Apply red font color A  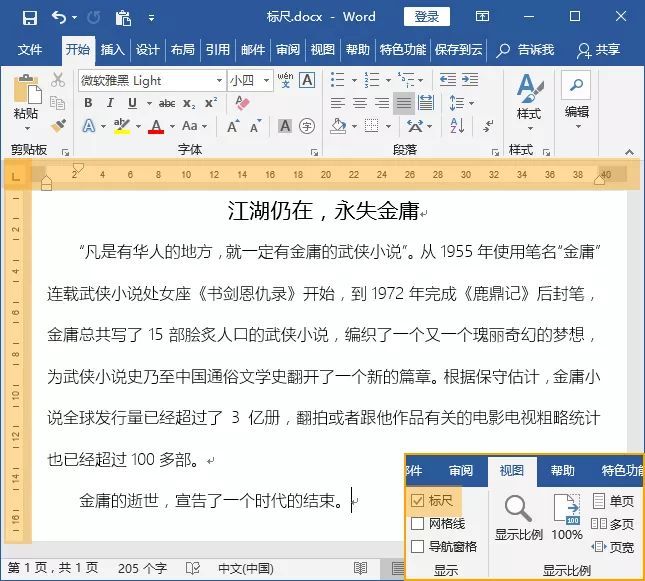[156, 126]
